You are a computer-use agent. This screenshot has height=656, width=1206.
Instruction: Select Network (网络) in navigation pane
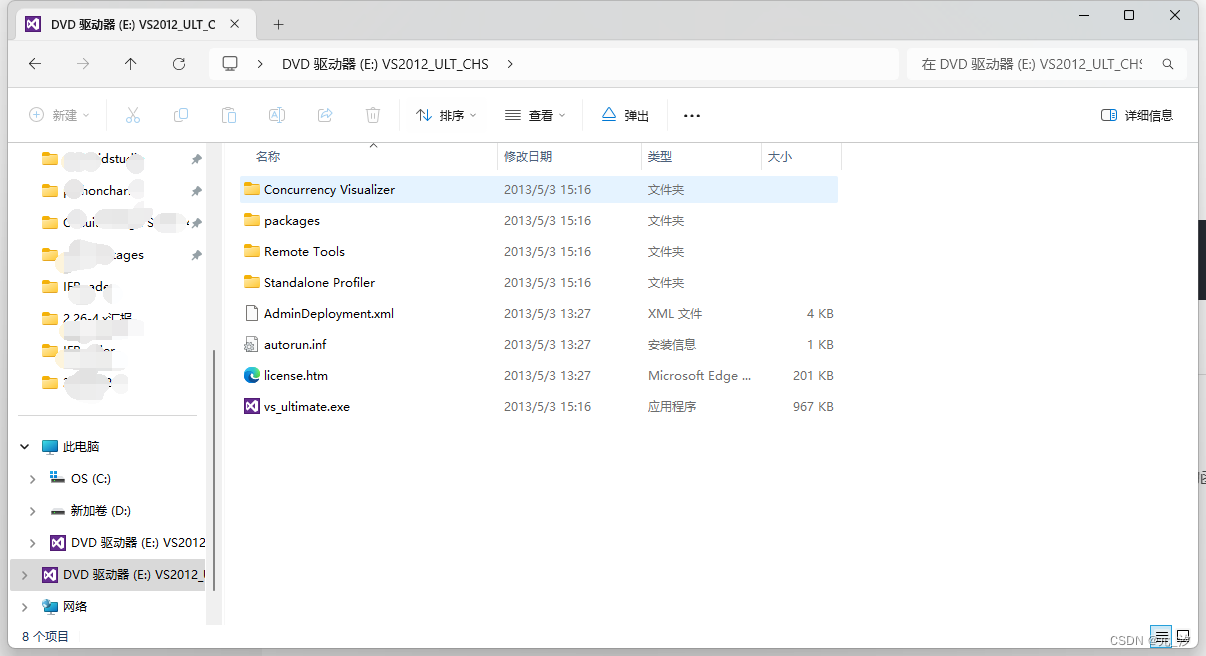coord(75,607)
